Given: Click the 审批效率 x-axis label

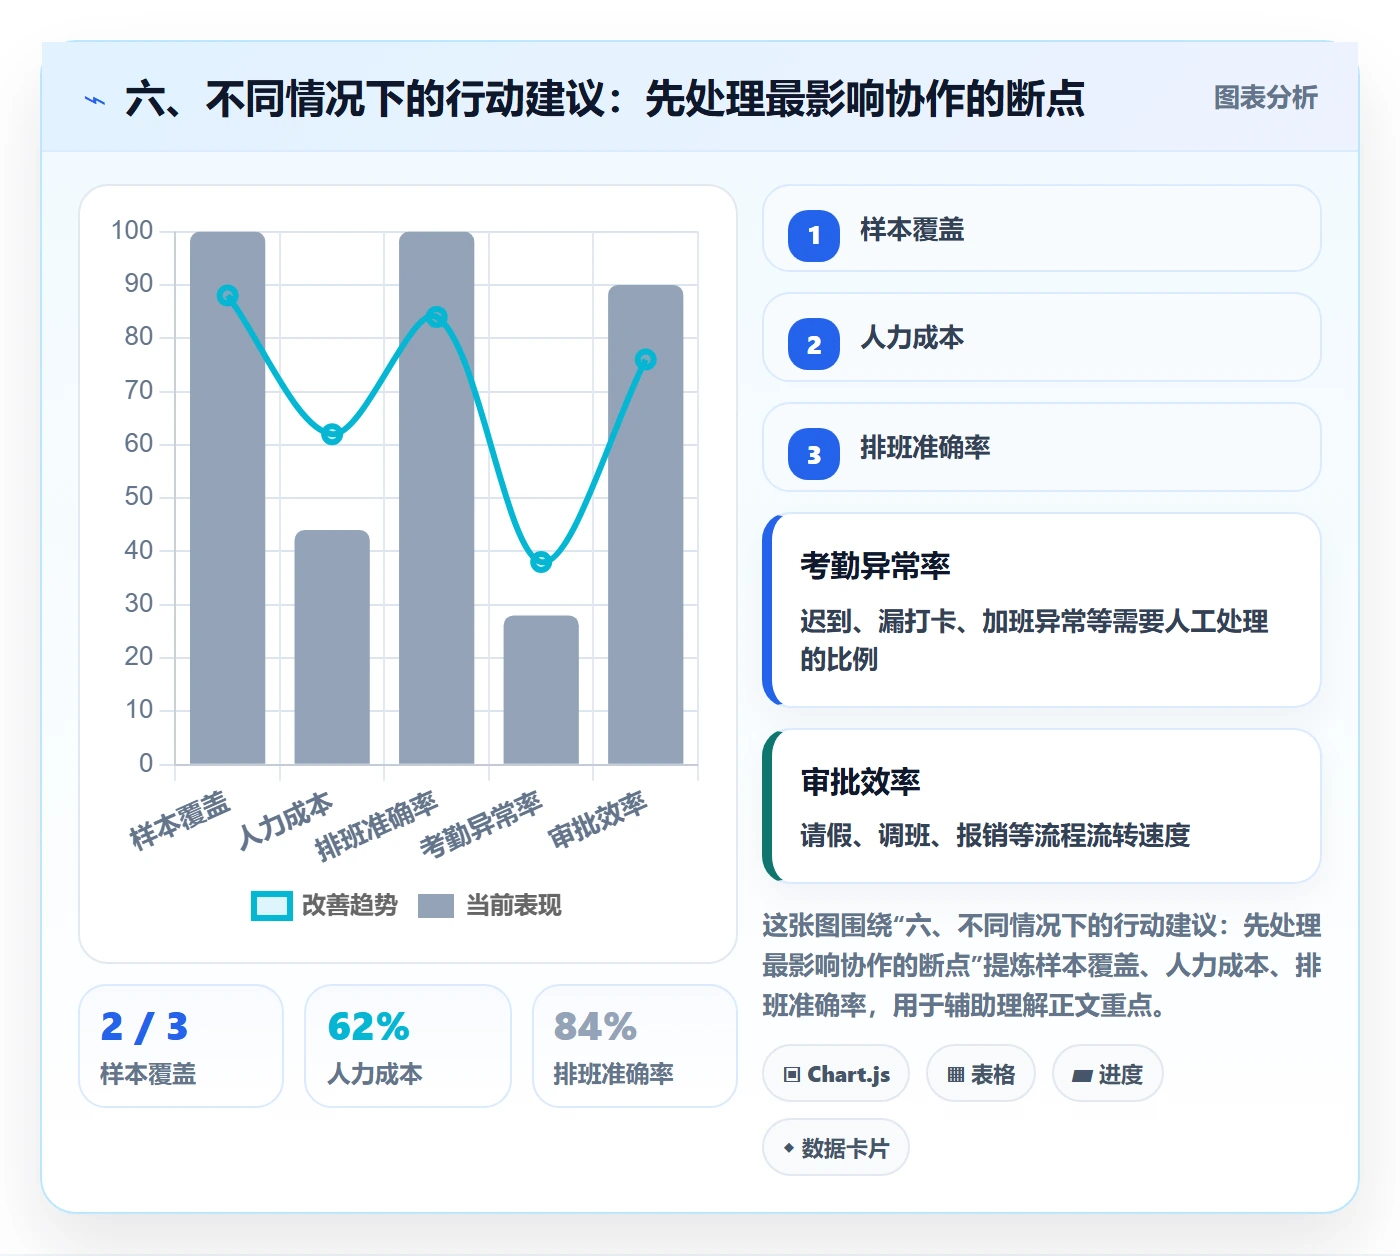Looking at the screenshot, I should (599, 820).
